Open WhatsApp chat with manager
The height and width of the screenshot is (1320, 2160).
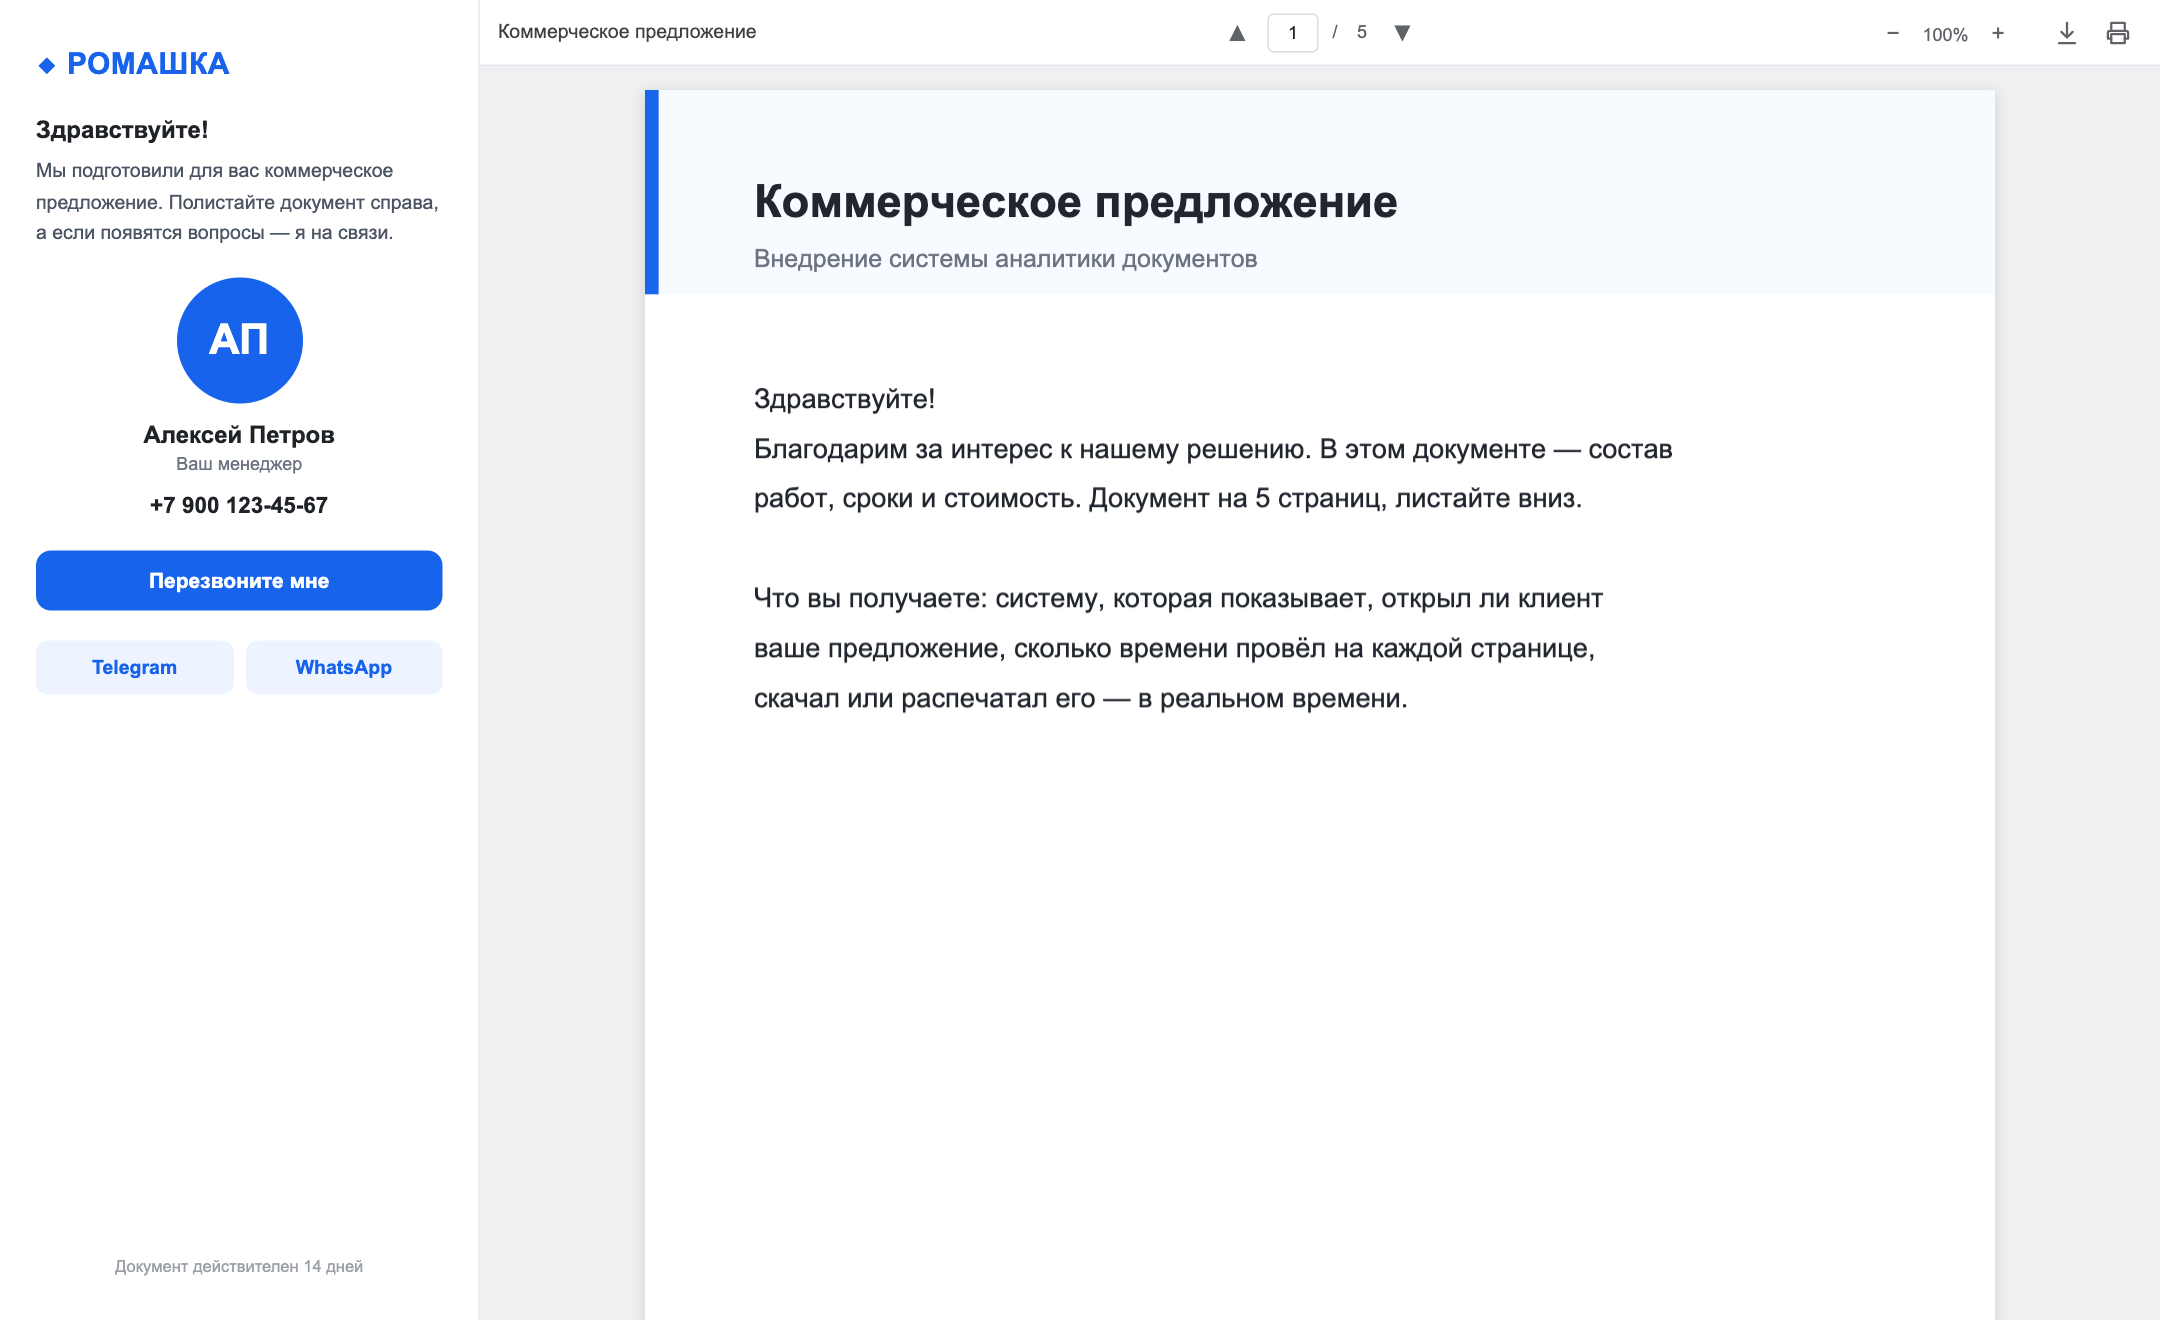click(344, 667)
